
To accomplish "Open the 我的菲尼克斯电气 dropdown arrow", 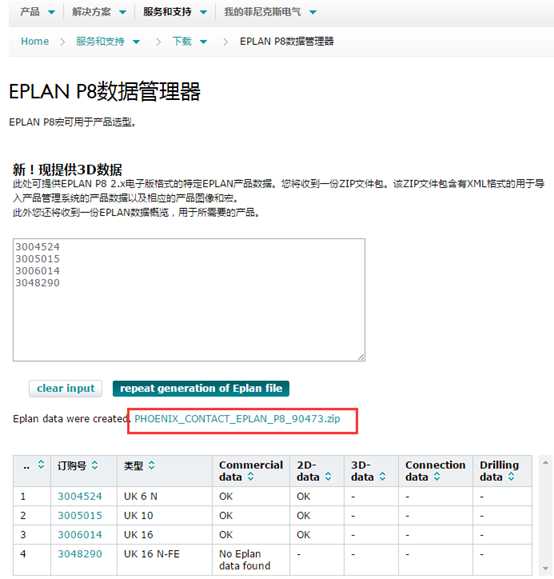I will [313, 12].
